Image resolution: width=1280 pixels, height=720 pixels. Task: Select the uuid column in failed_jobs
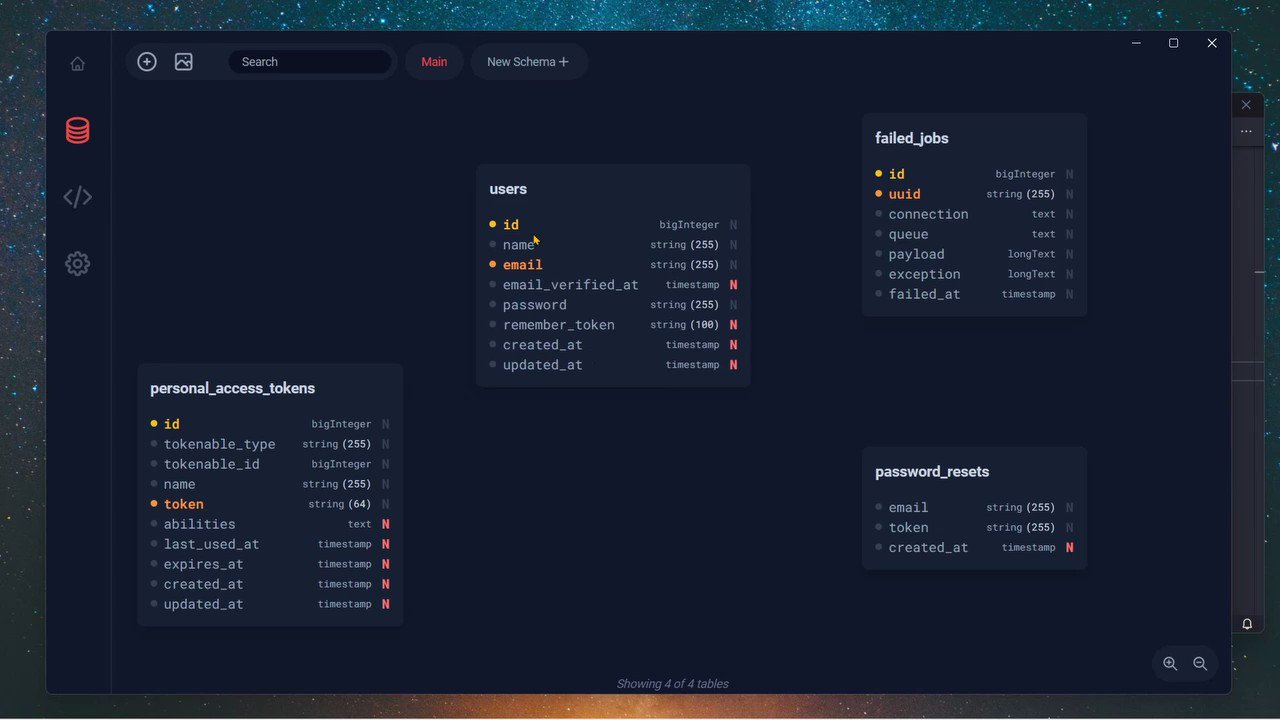904,193
